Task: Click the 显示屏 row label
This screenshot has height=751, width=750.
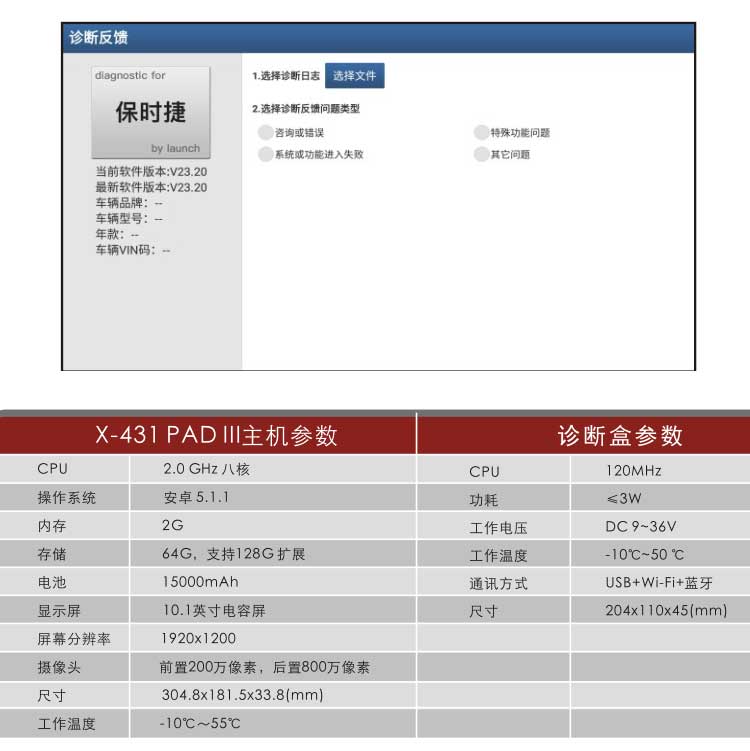Action: pos(59,611)
